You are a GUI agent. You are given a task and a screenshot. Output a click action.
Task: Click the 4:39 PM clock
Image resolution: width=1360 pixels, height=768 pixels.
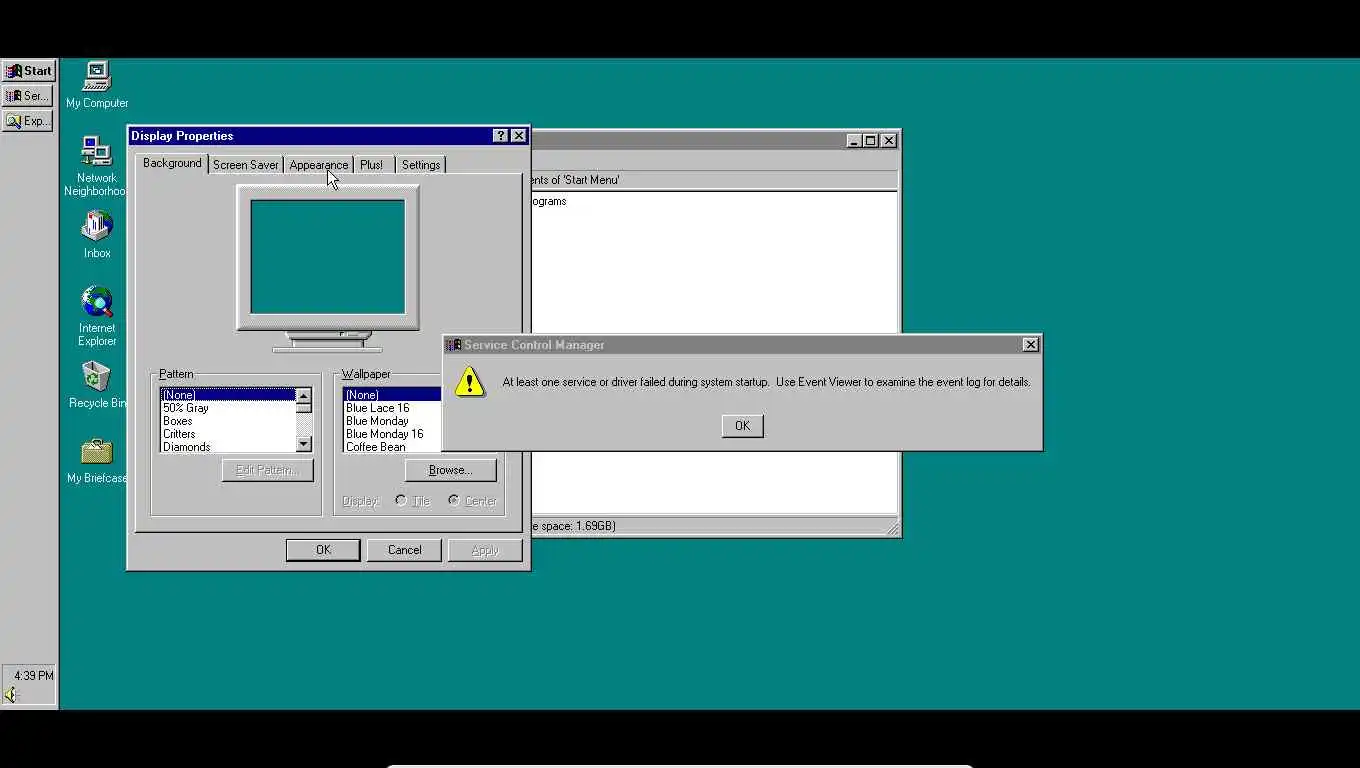pos(34,676)
